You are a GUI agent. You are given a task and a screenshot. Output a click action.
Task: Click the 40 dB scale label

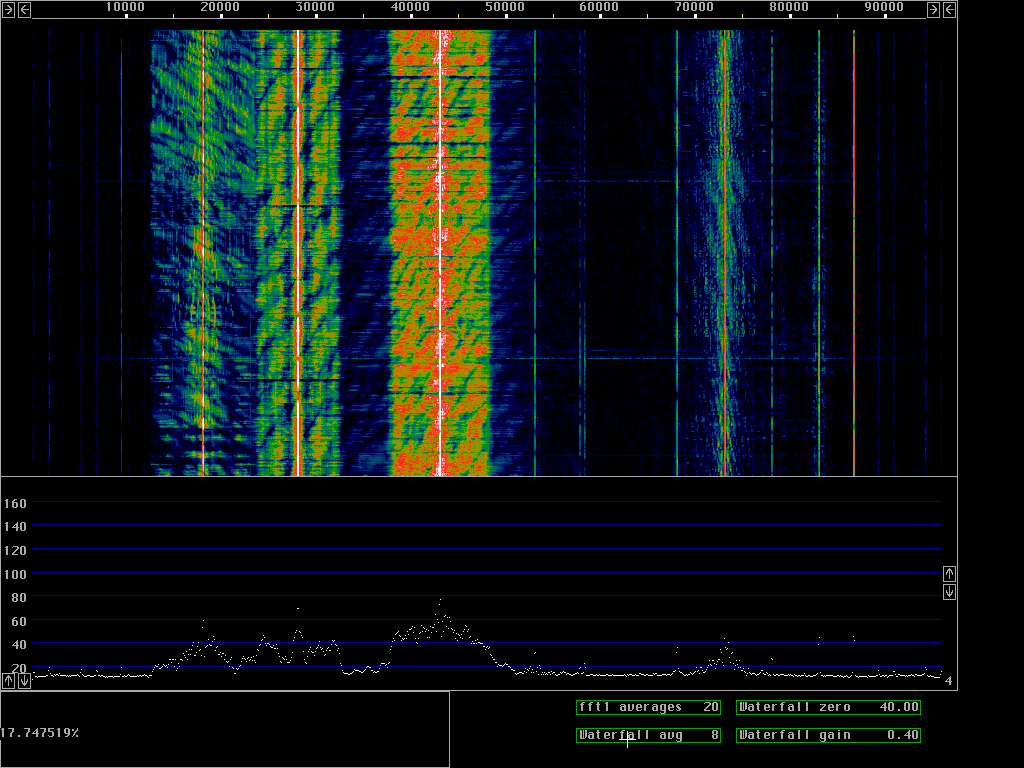(19, 645)
